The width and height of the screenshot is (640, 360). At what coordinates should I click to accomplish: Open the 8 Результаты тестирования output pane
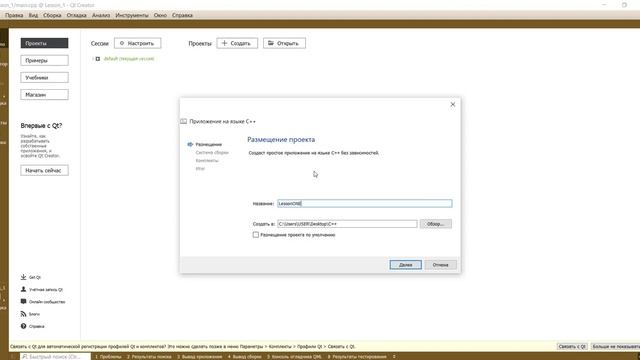[x=357, y=357]
